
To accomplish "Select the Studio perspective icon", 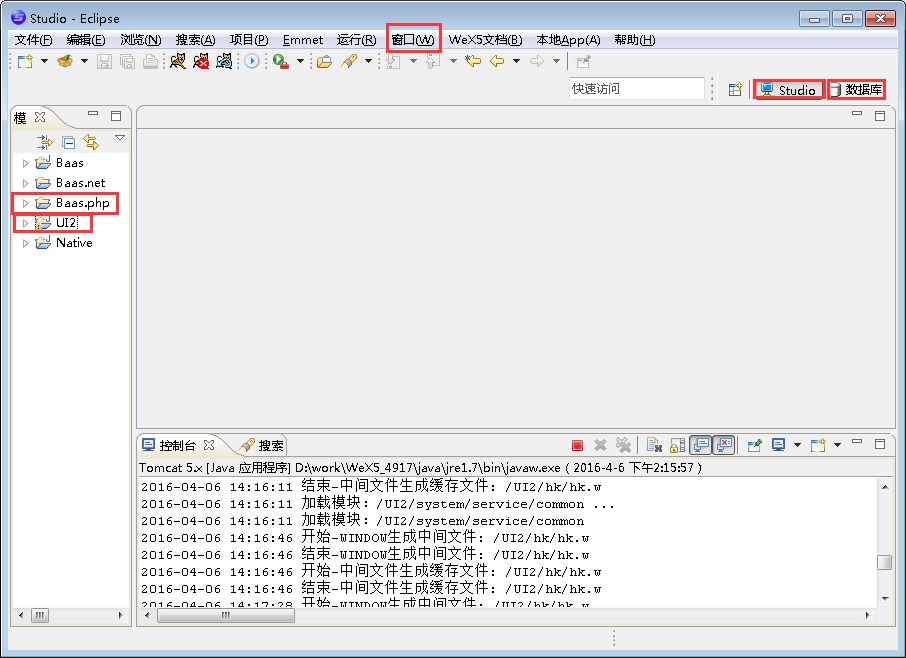I will pyautogui.click(x=789, y=89).
